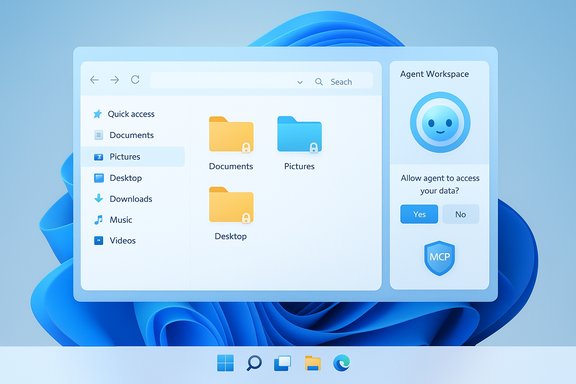Screen dimensions: 576x384
Task: Open Task View on the taskbar
Action: [x=282, y=363]
